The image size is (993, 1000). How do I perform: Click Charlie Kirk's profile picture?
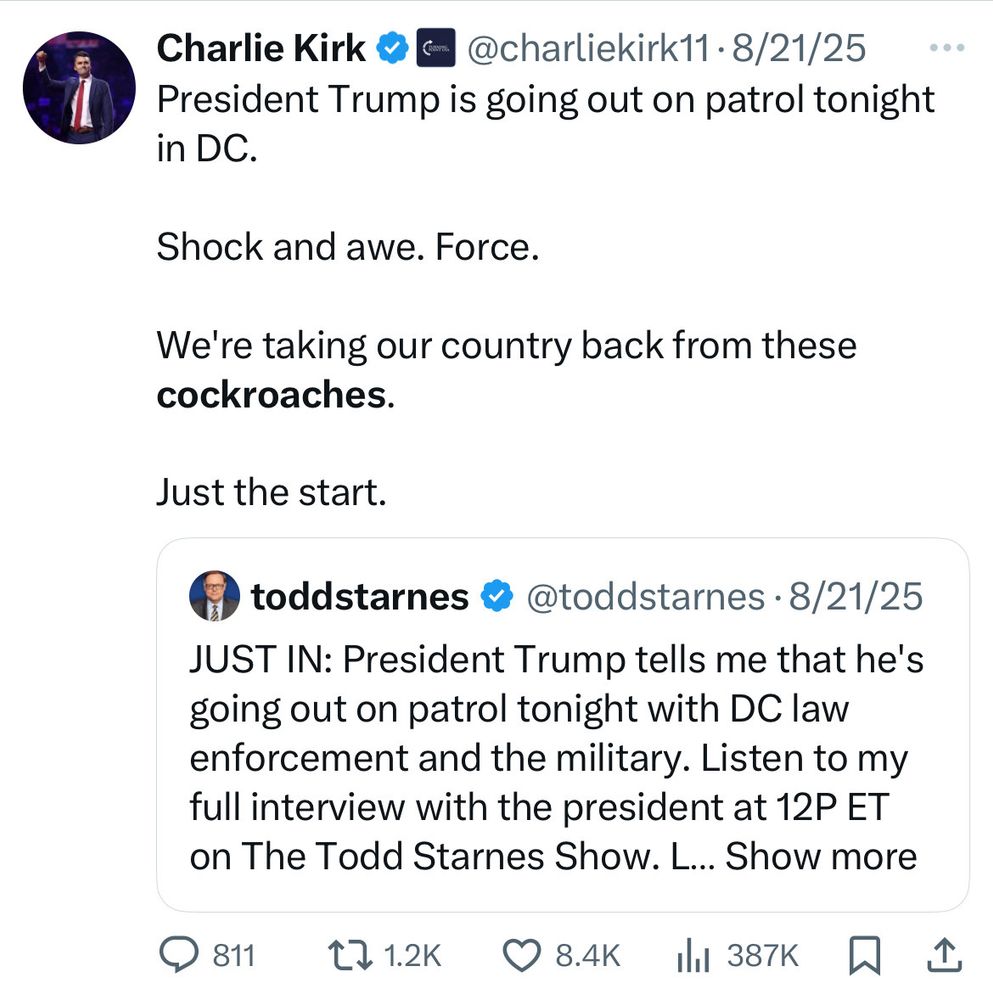click(78, 89)
